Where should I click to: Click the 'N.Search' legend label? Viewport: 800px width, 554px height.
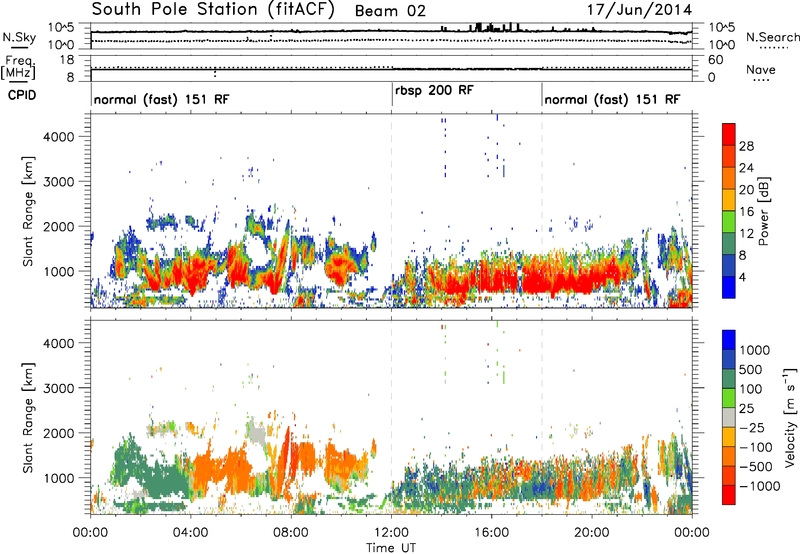pyautogui.click(x=772, y=37)
